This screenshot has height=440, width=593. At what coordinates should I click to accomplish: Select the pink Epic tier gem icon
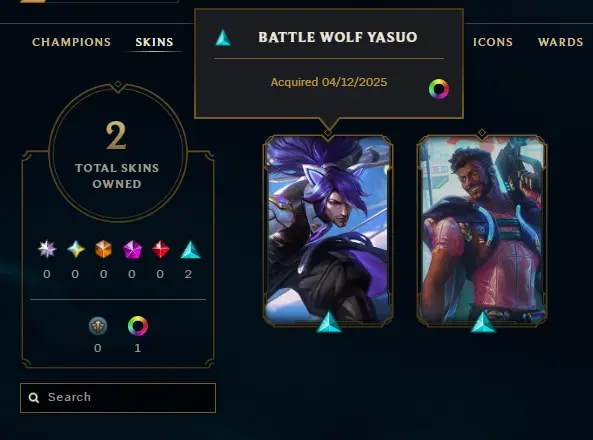[132, 249]
